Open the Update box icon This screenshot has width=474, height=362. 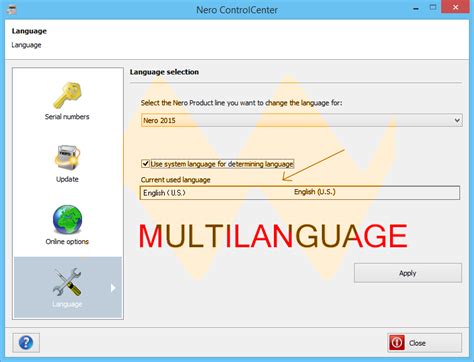pyautogui.click(x=67, y=158)
